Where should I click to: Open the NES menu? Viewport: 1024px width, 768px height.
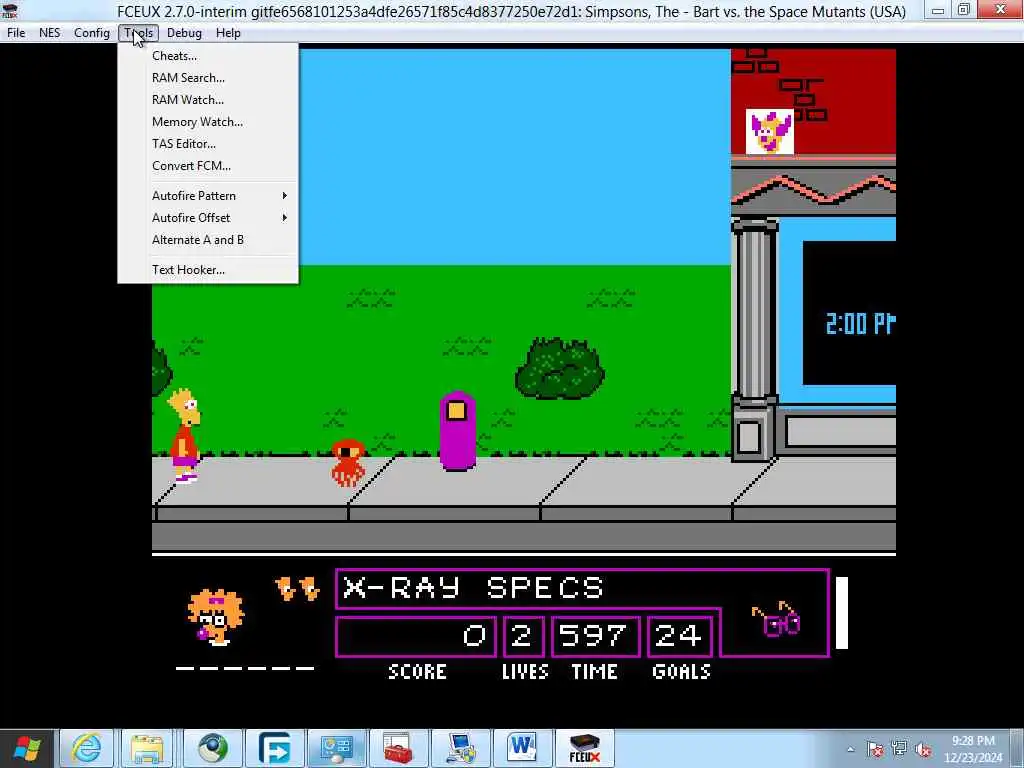tap(50, 33)
